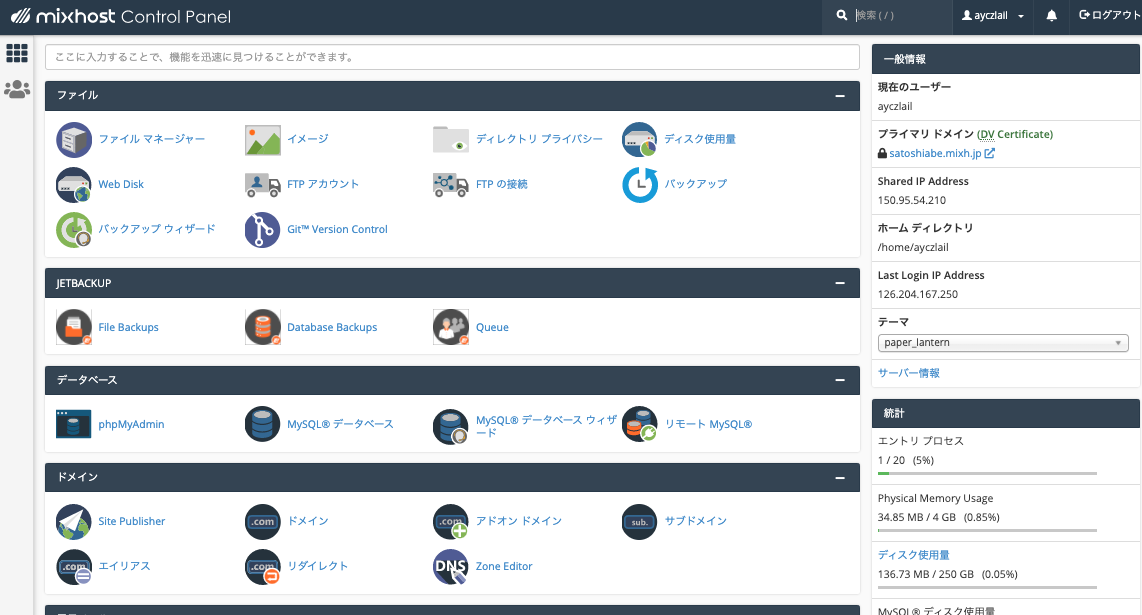The width and height of the screenshot is (1142, 615).
Task: Open the FTP Accounts truck icon
Action: point(262,185)
